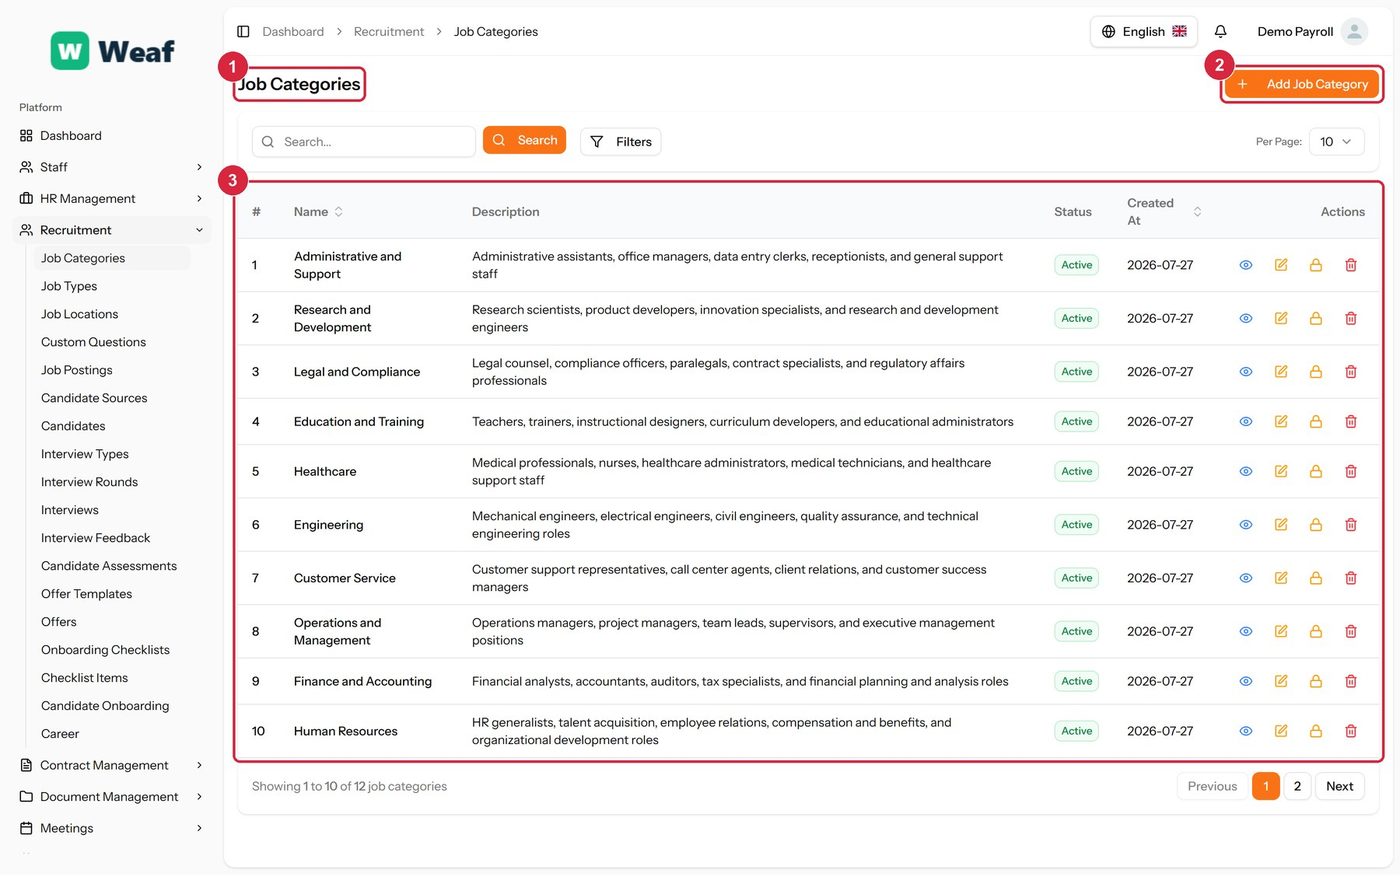Image resolution: width=1400 pixels, height=877 pixels.
Task: Delete the Legal and Compliance category
Action: 1351,372
